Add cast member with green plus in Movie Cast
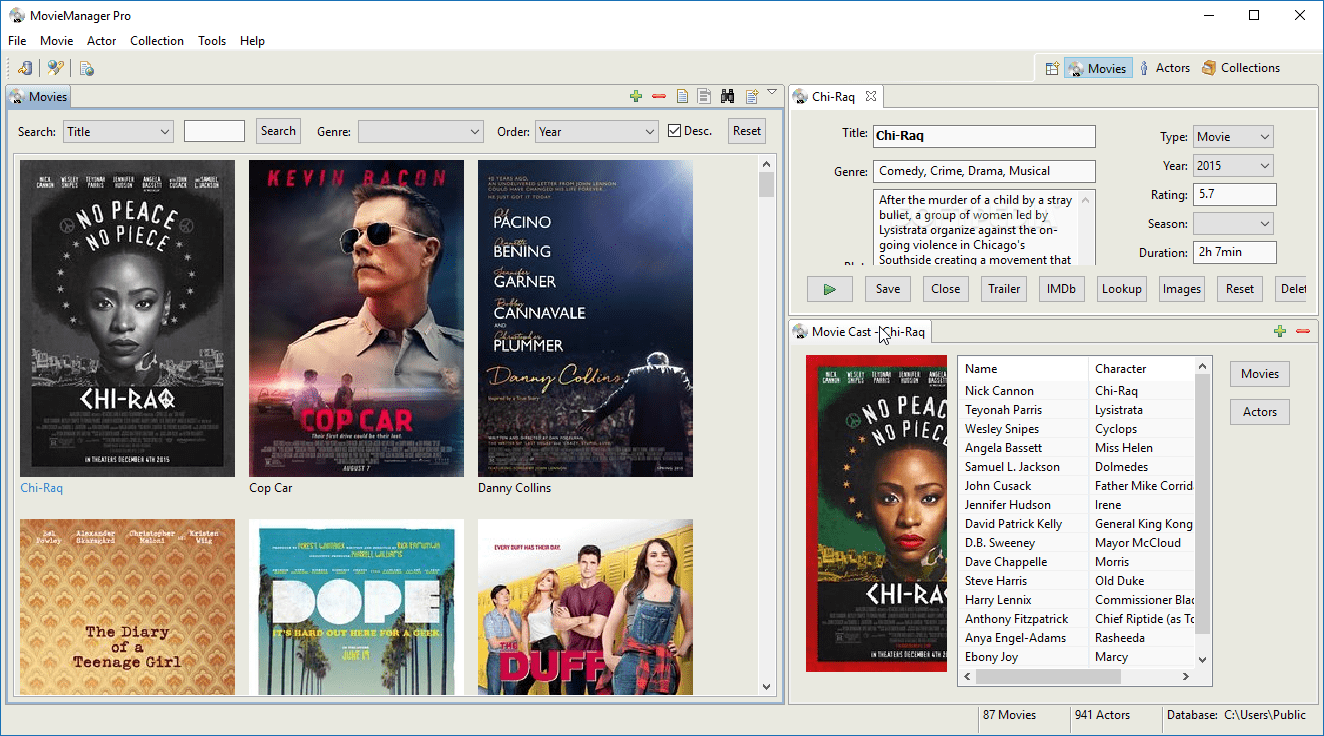Viewport: 1324px width, 736px height. click(x=1280, y=331)
